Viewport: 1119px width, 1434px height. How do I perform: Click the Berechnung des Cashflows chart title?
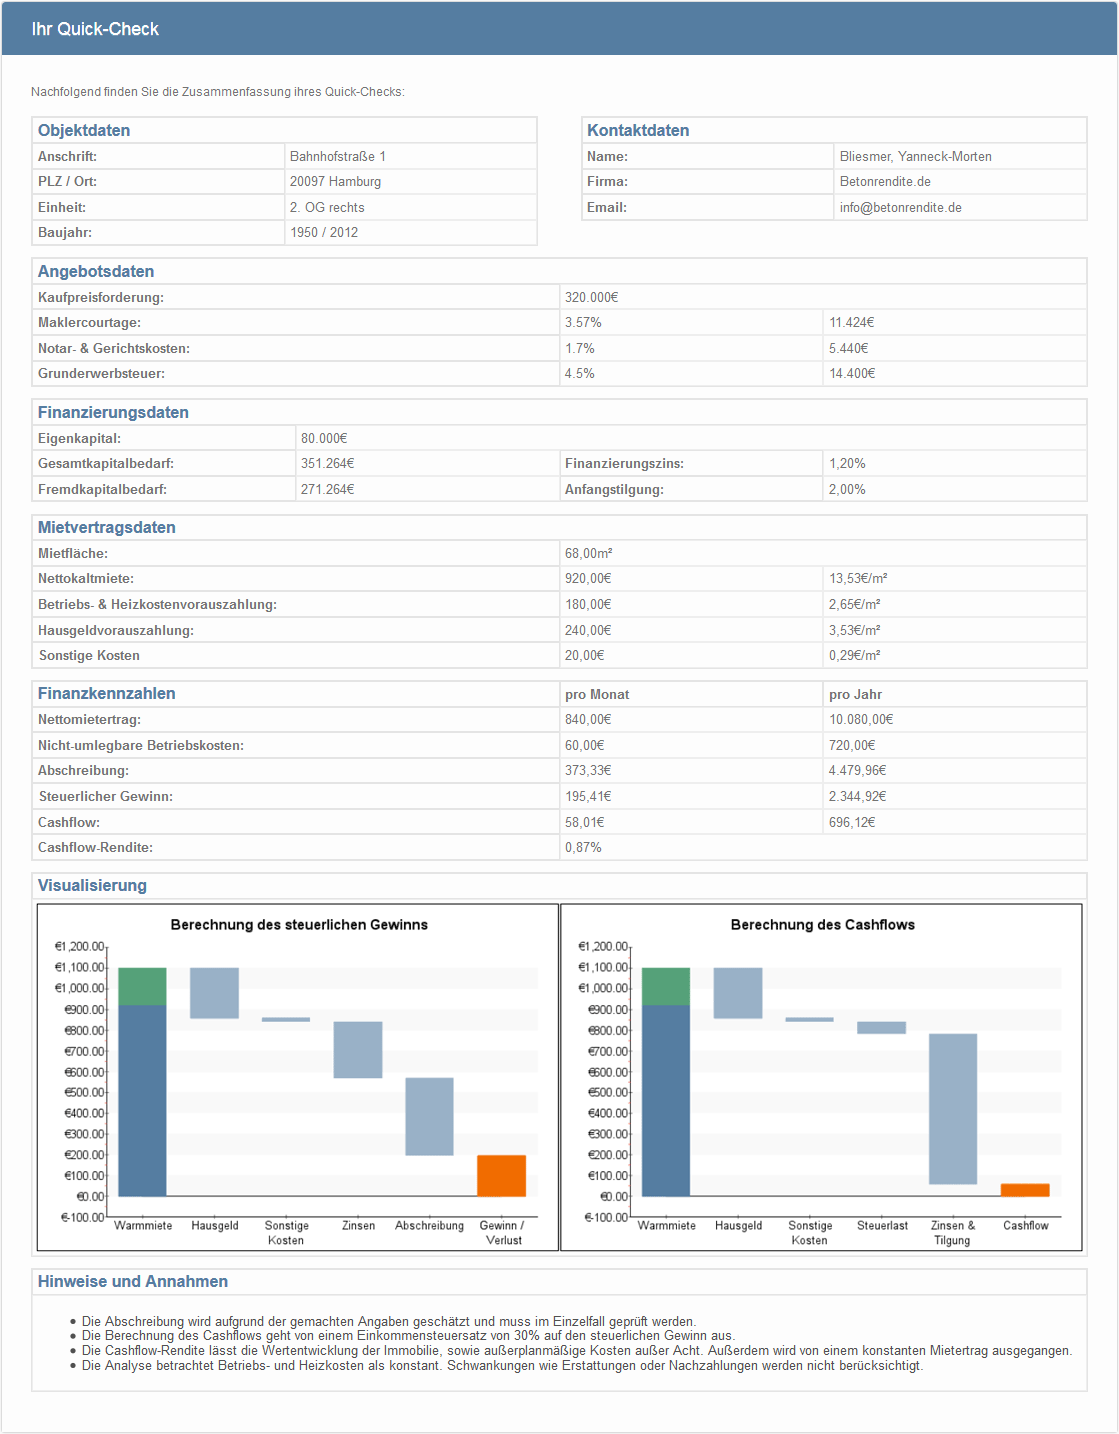(x=822, y=925)
